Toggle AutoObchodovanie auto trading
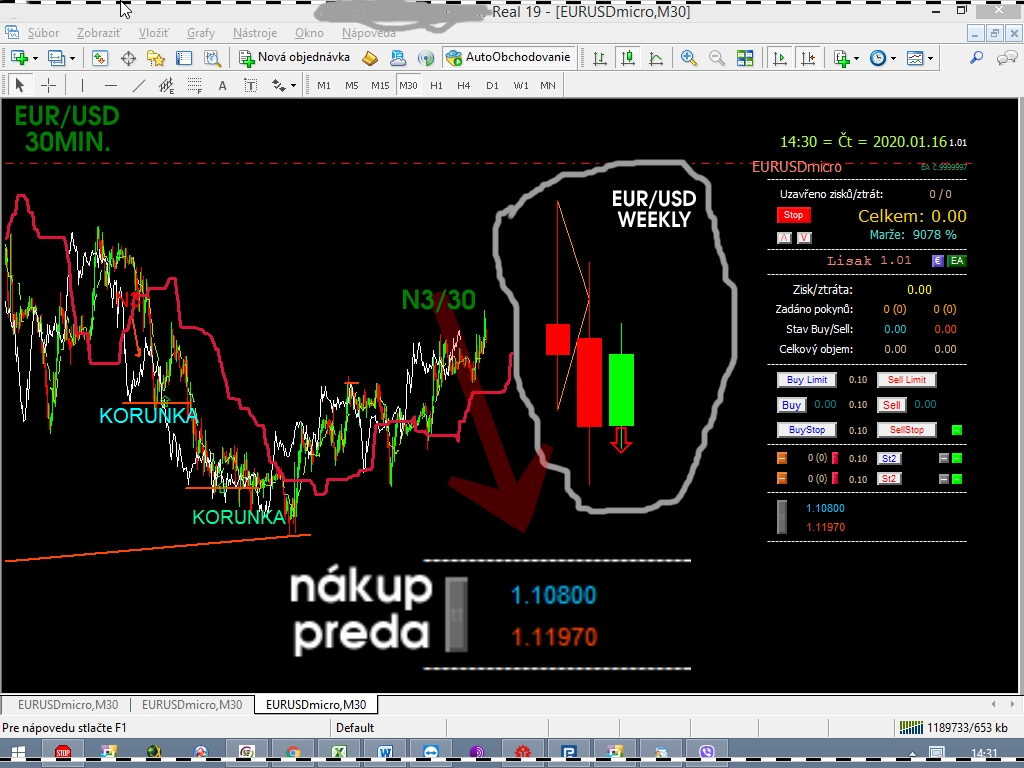This screenshot has height=768, width=1024. (x=508, y=57)
